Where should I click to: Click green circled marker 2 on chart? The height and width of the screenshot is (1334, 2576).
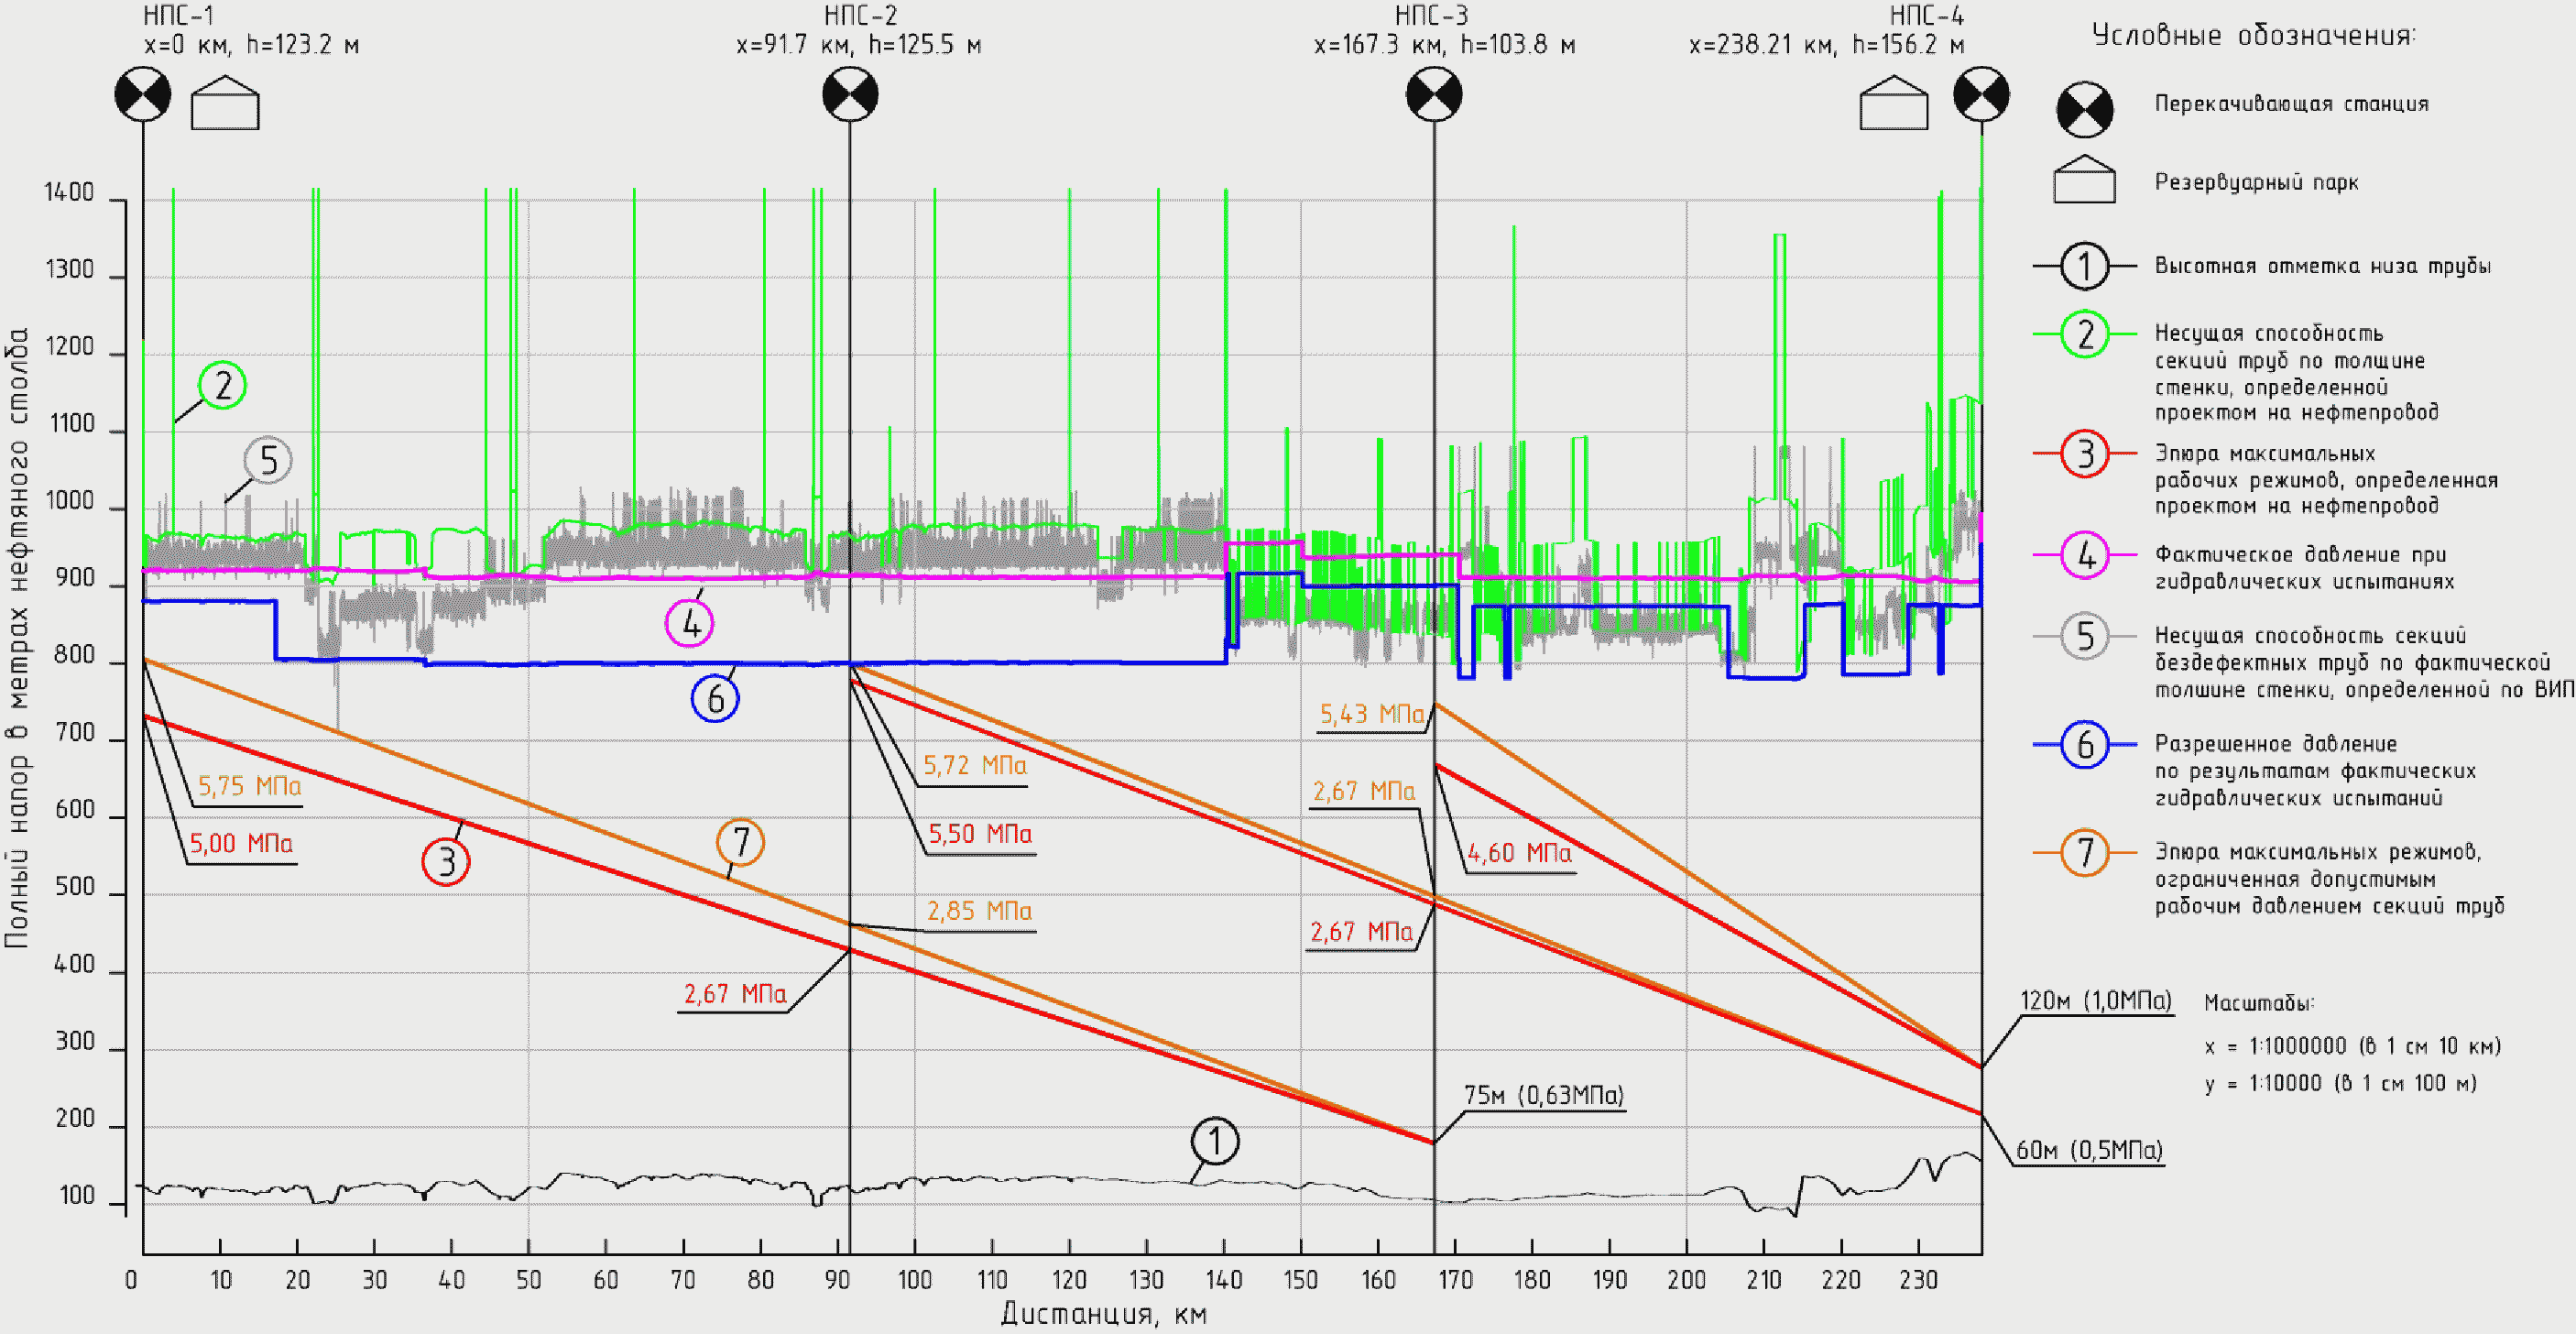click(222, 385)
